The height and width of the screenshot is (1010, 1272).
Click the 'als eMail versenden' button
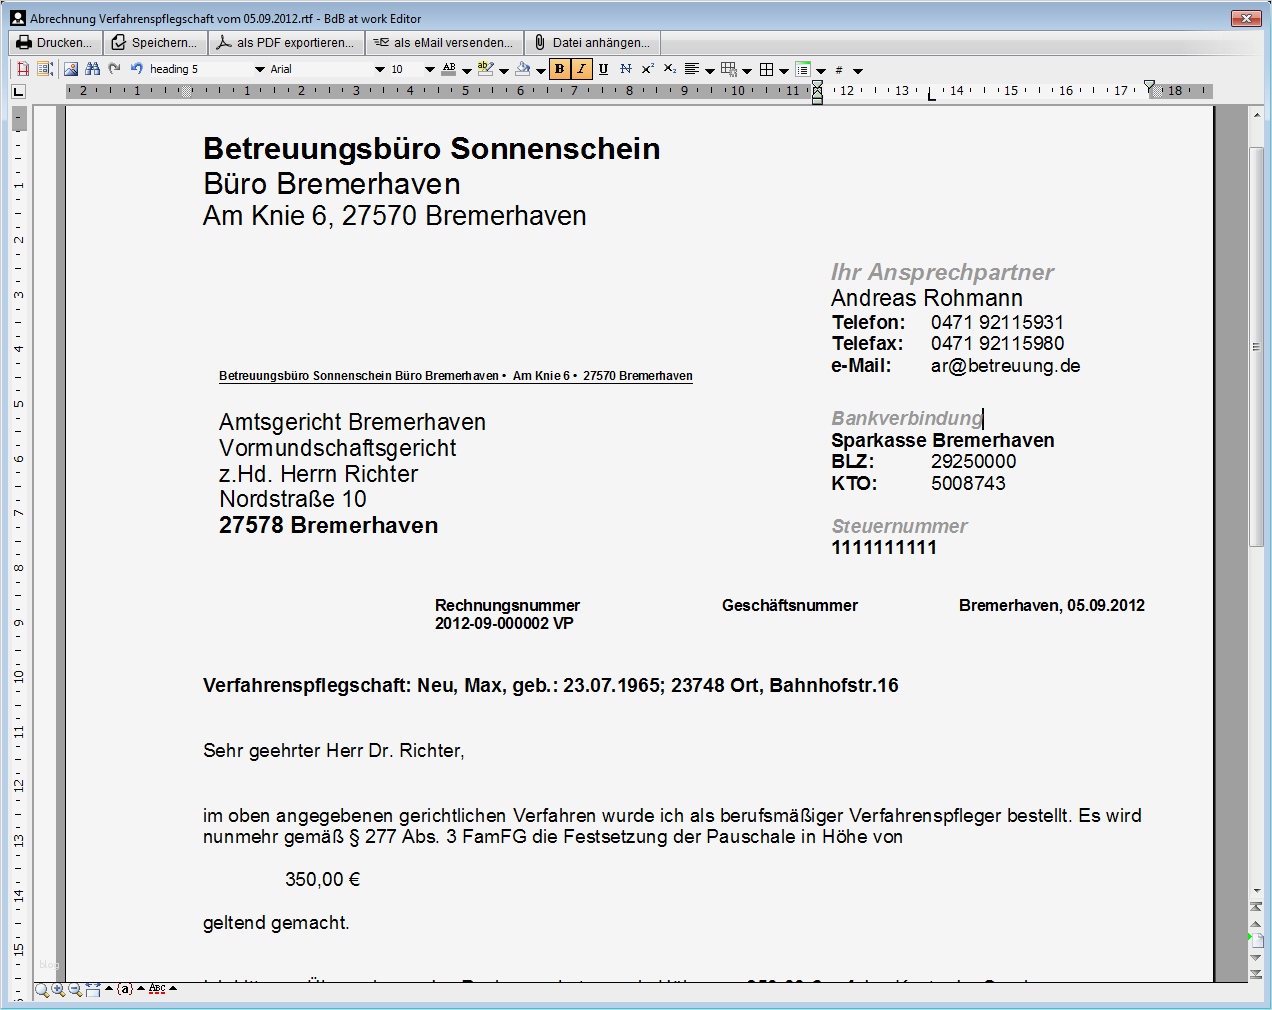pos(444,42)
